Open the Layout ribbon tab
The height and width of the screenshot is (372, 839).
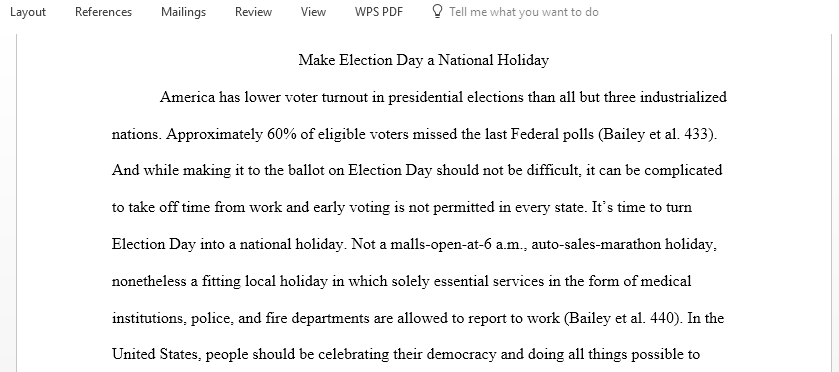[28, 12]
